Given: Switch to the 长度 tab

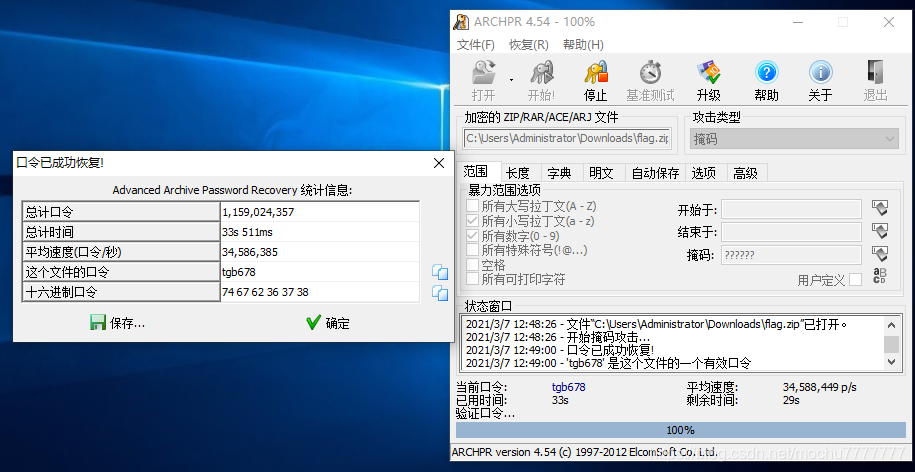Looking at the screenshot, I should [x=518, y=173].
